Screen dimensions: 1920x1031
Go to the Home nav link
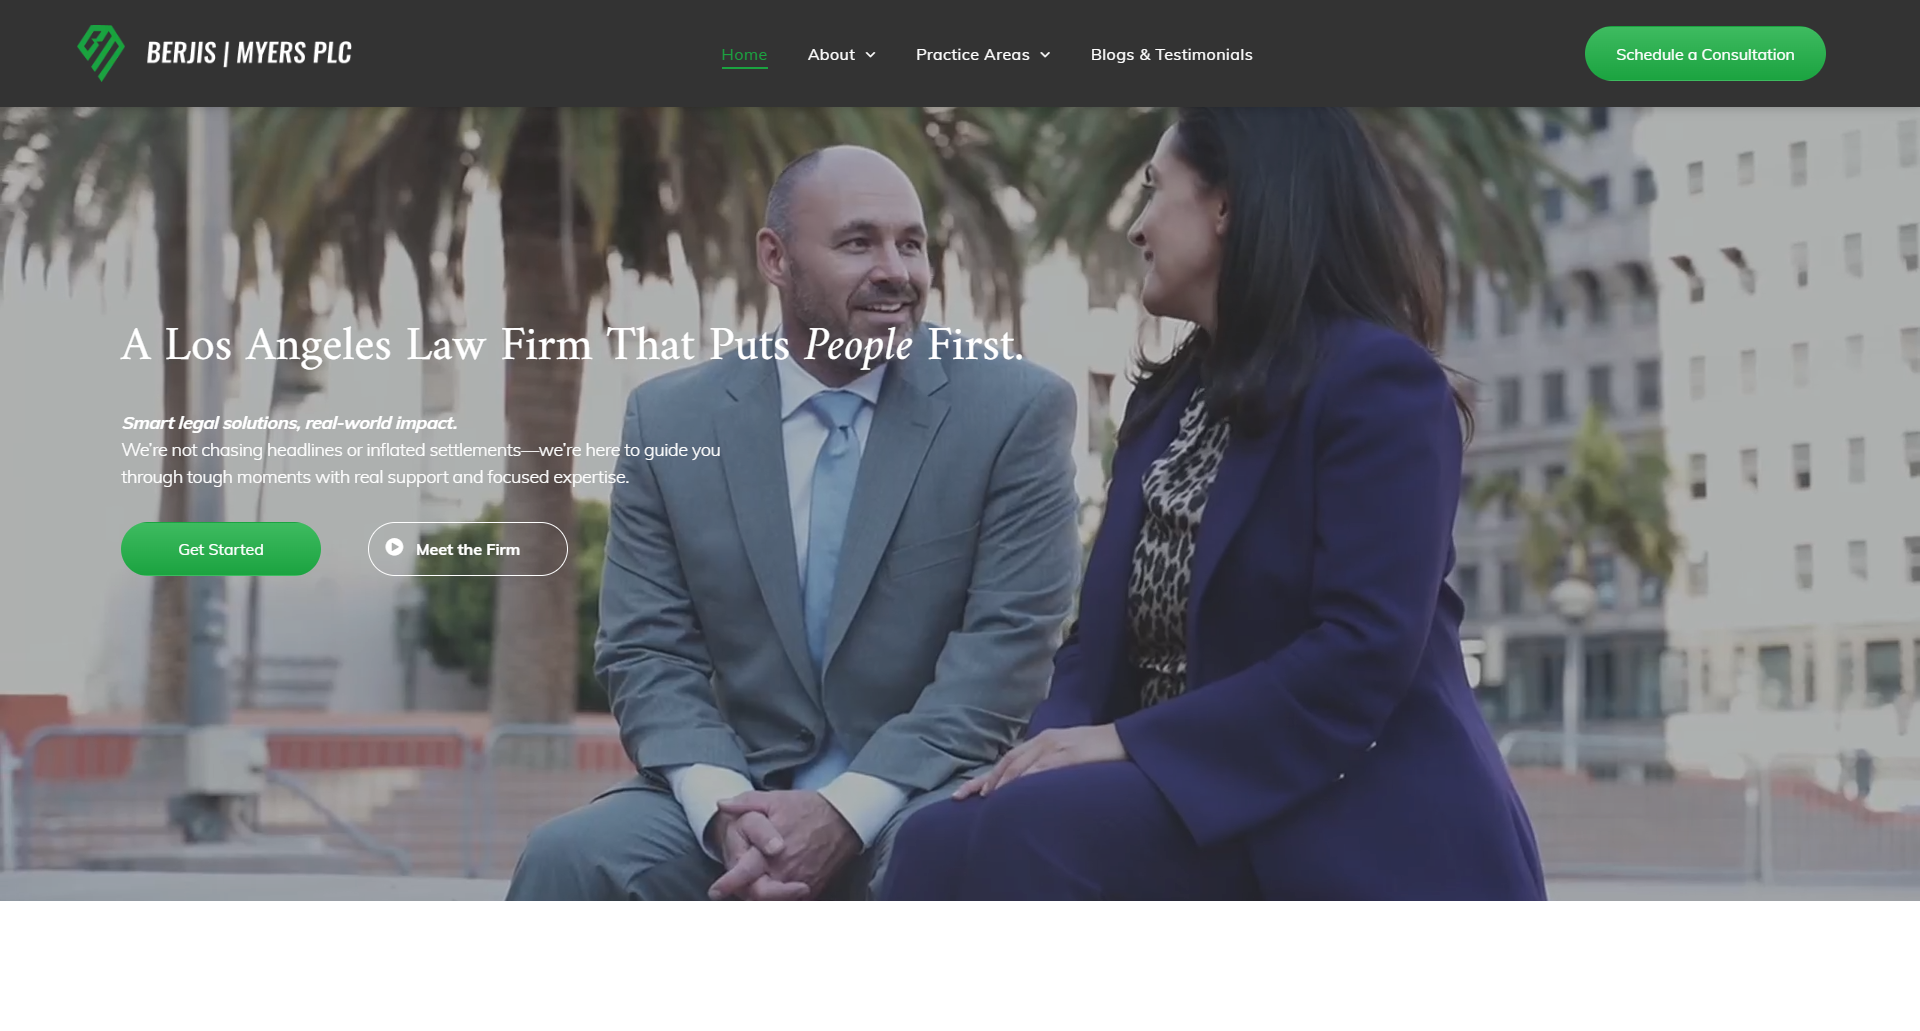coord(744,55)
